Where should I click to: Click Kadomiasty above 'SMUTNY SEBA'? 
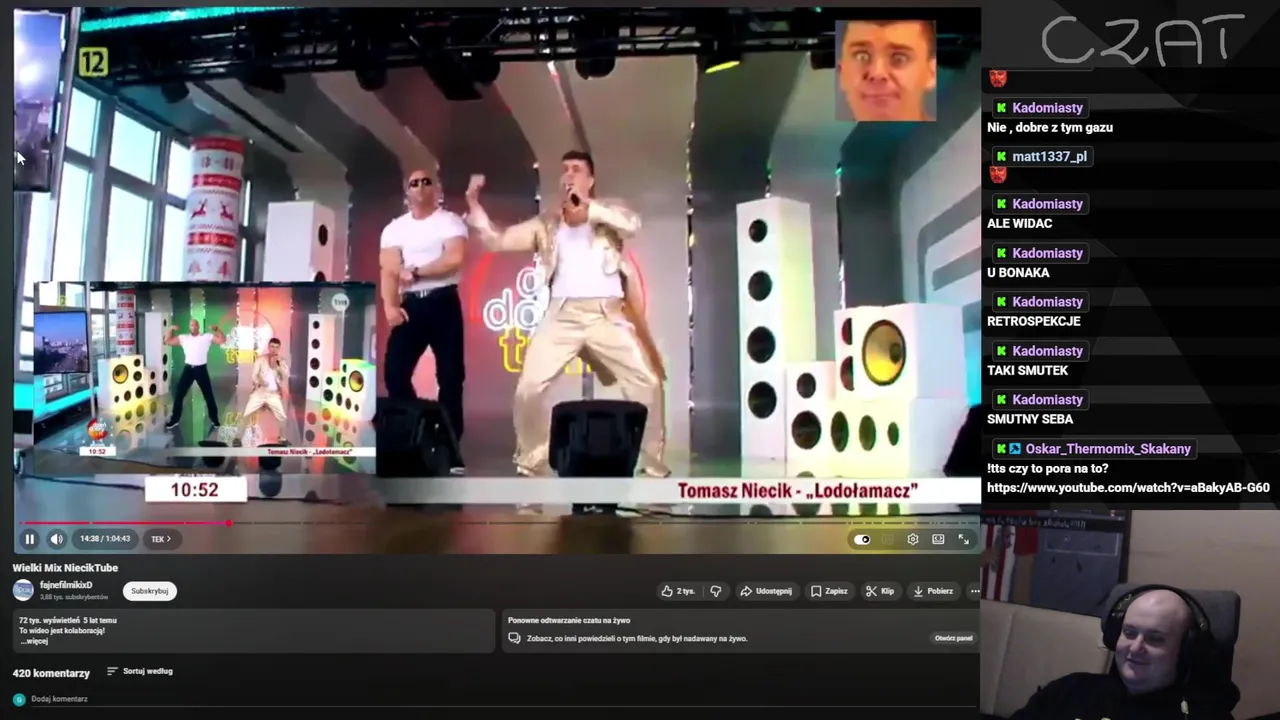[1047, 400]
